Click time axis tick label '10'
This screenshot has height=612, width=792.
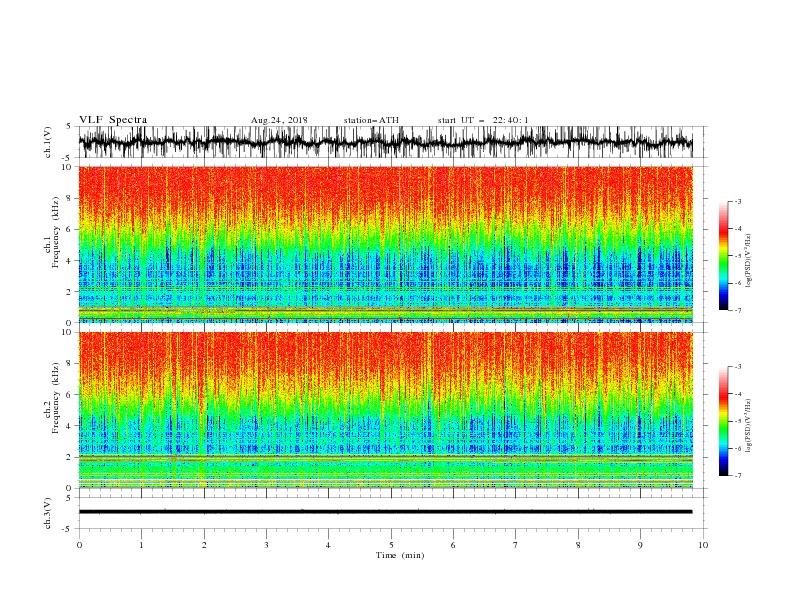pyautogui.click(x=703, y=545)
